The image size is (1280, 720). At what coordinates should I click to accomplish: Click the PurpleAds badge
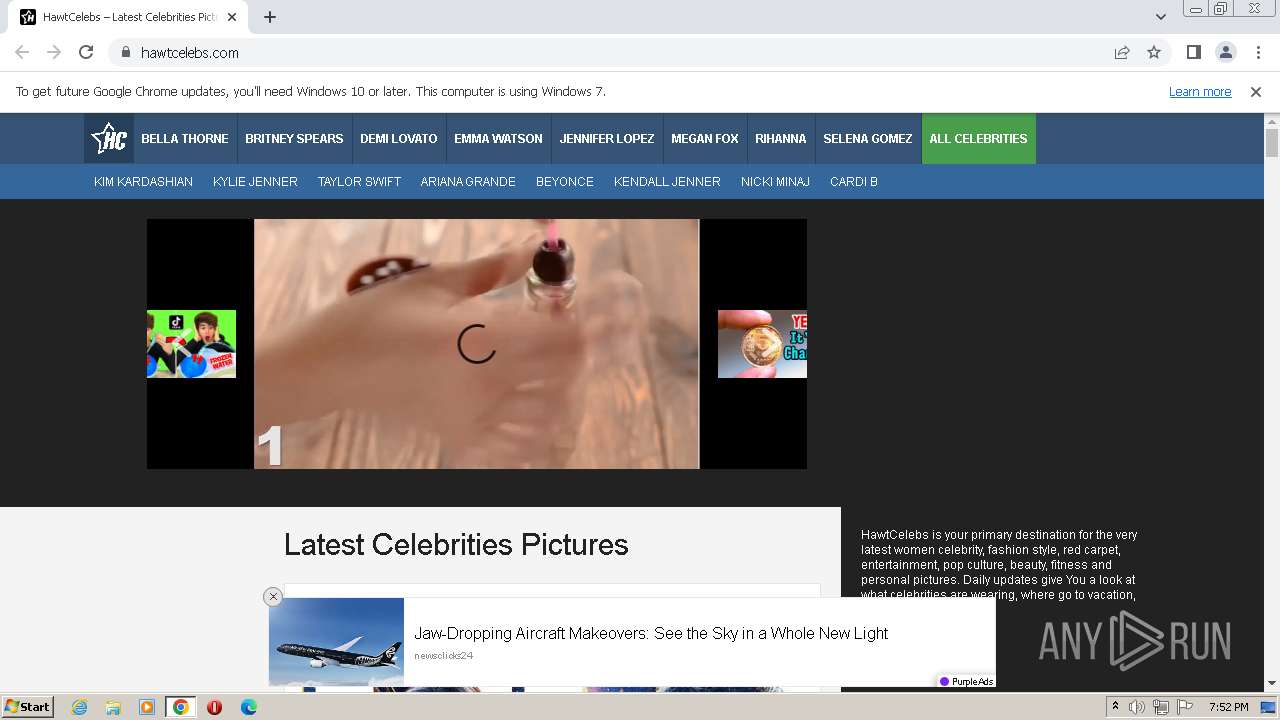coord(966,681)
